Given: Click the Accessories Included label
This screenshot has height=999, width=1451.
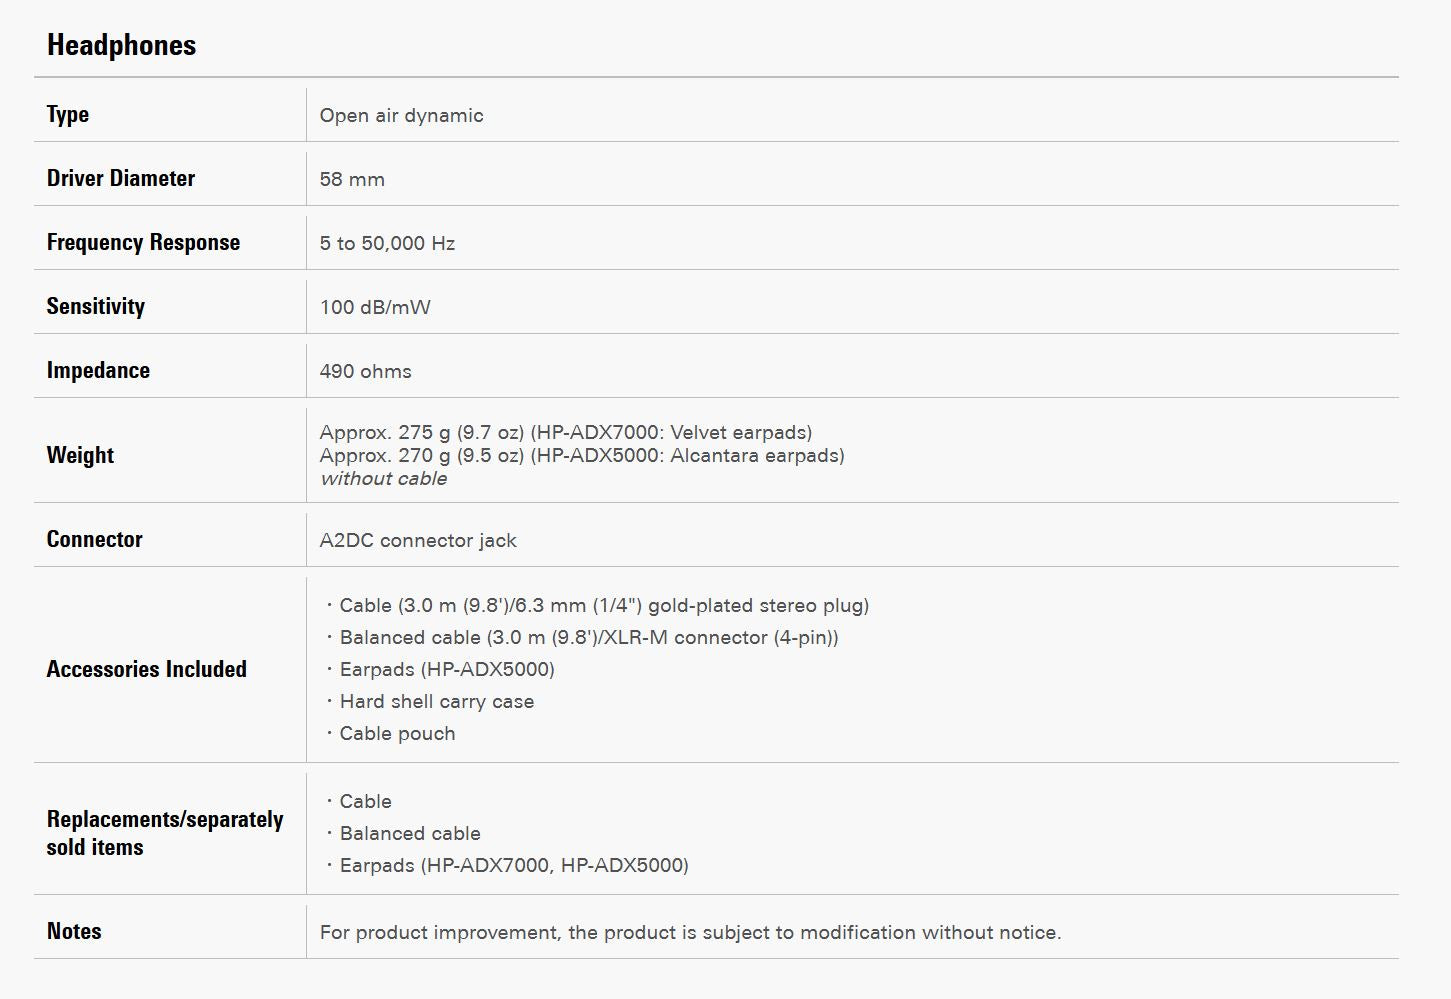Looking at the screenshot, I should [146, 669].
